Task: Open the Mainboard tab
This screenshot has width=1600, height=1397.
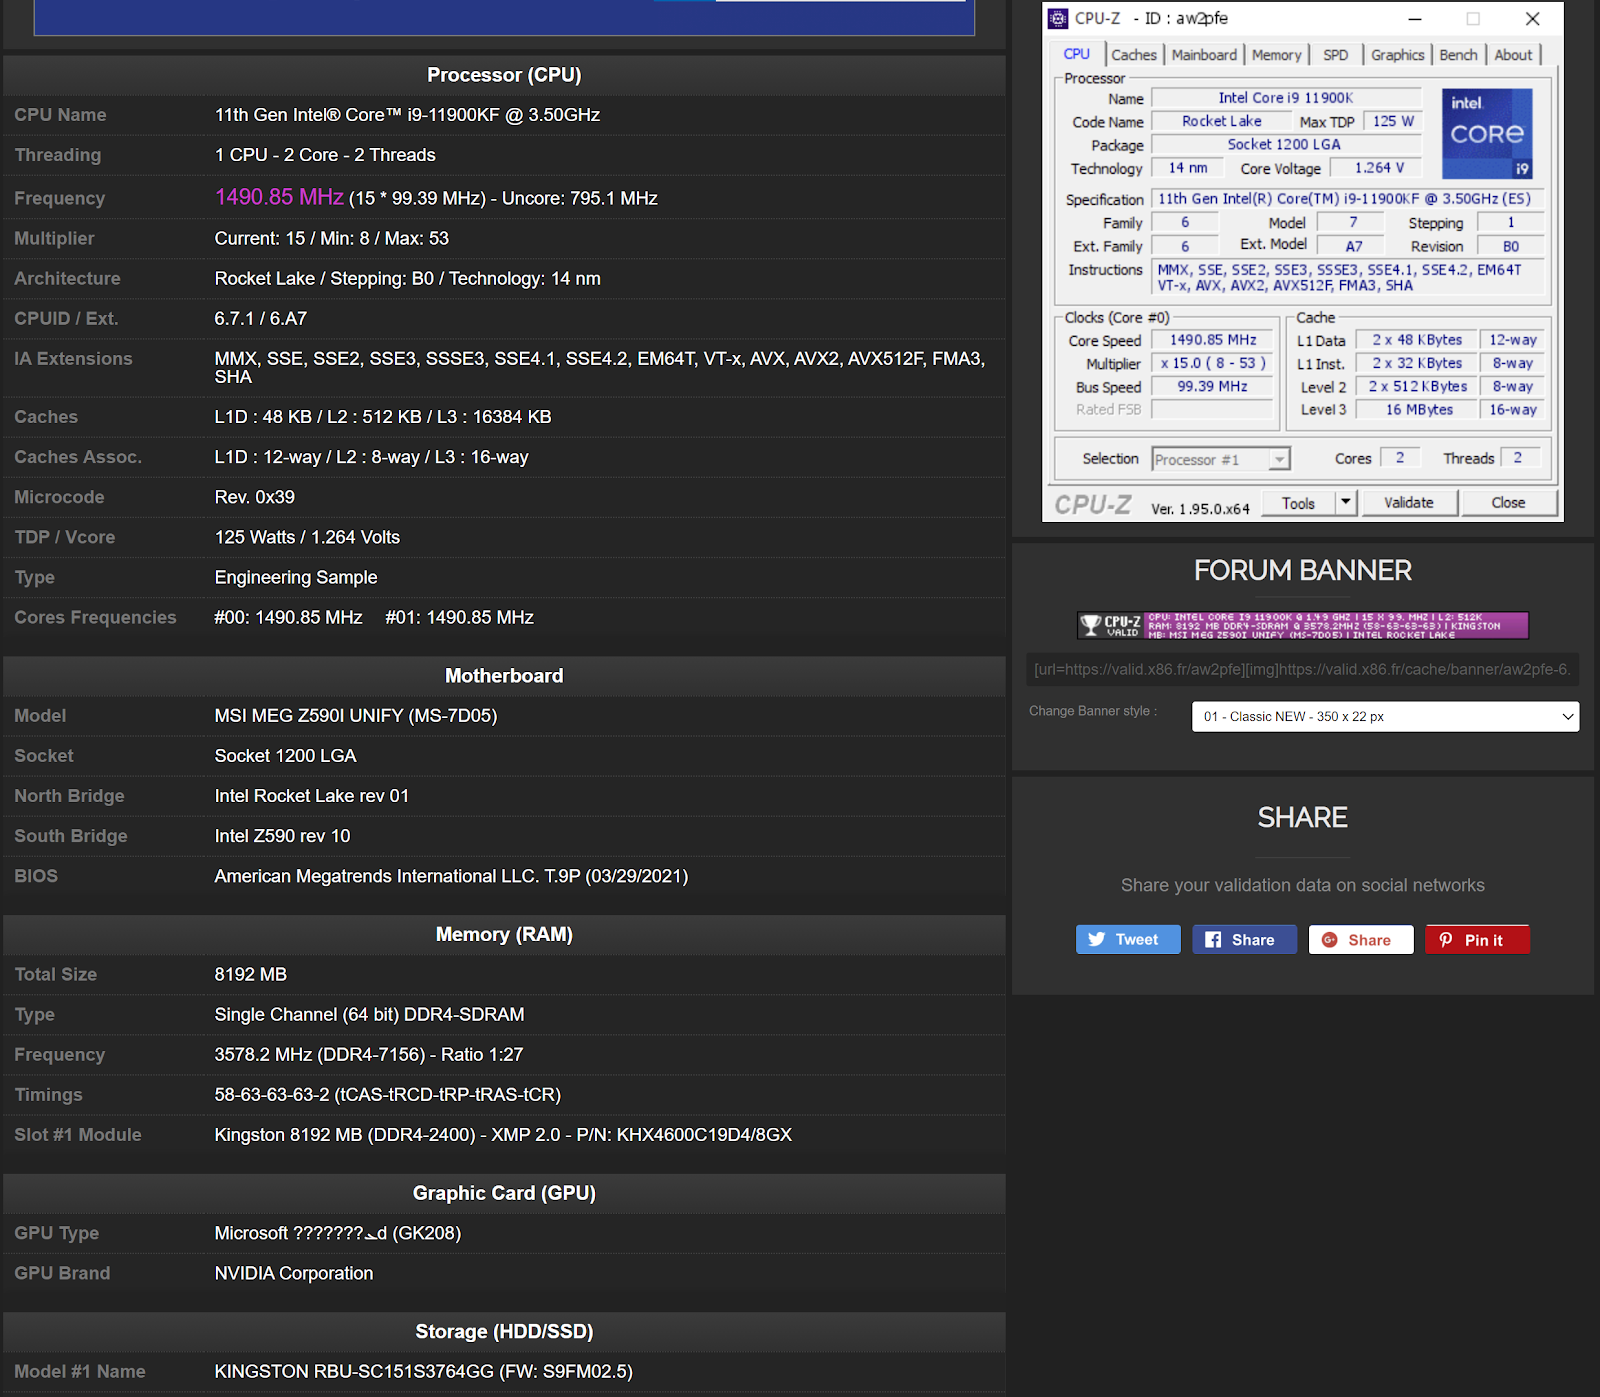Action: (x=1204, y=55)
